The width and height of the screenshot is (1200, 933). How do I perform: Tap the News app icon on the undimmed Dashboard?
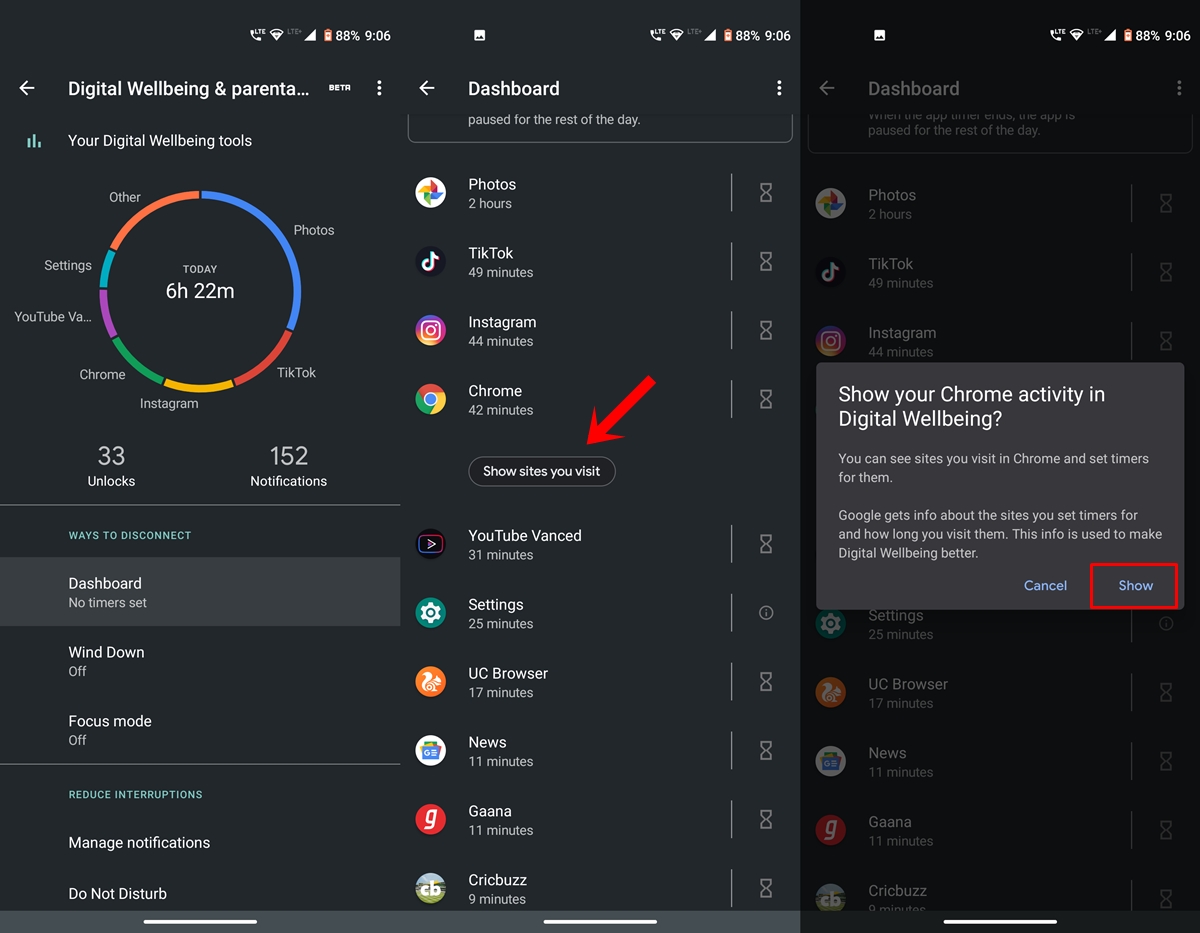431,751
